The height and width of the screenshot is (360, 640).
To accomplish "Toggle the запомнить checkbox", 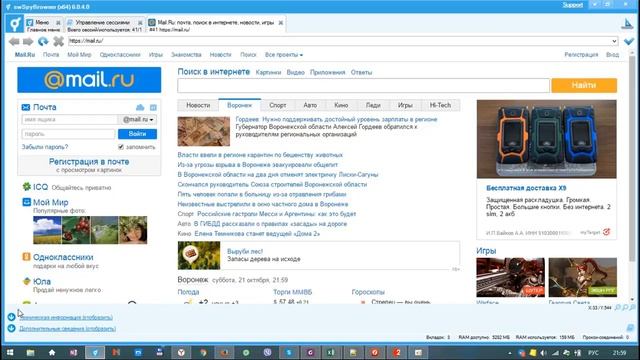I will [121, 147].
